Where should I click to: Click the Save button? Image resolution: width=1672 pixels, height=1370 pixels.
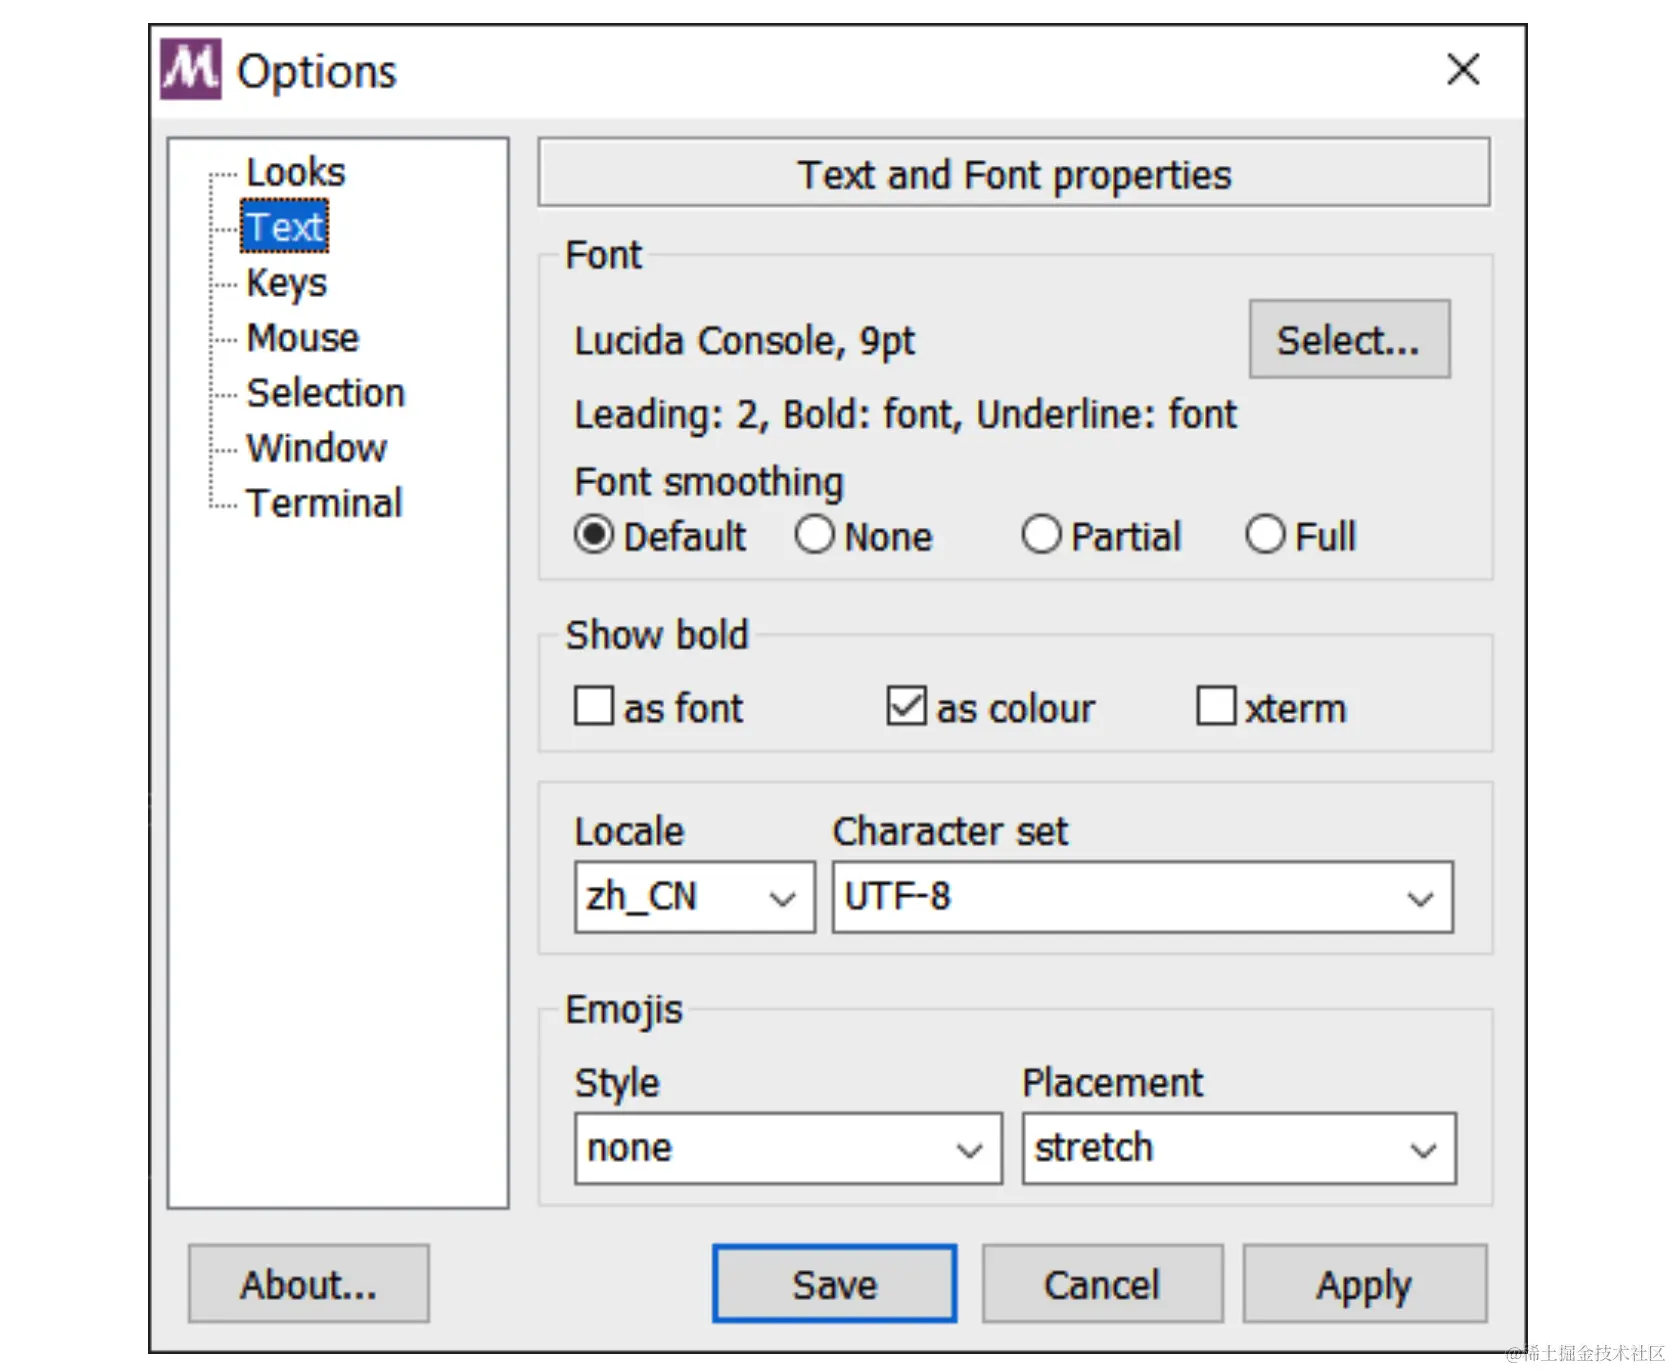[834, 1284]
